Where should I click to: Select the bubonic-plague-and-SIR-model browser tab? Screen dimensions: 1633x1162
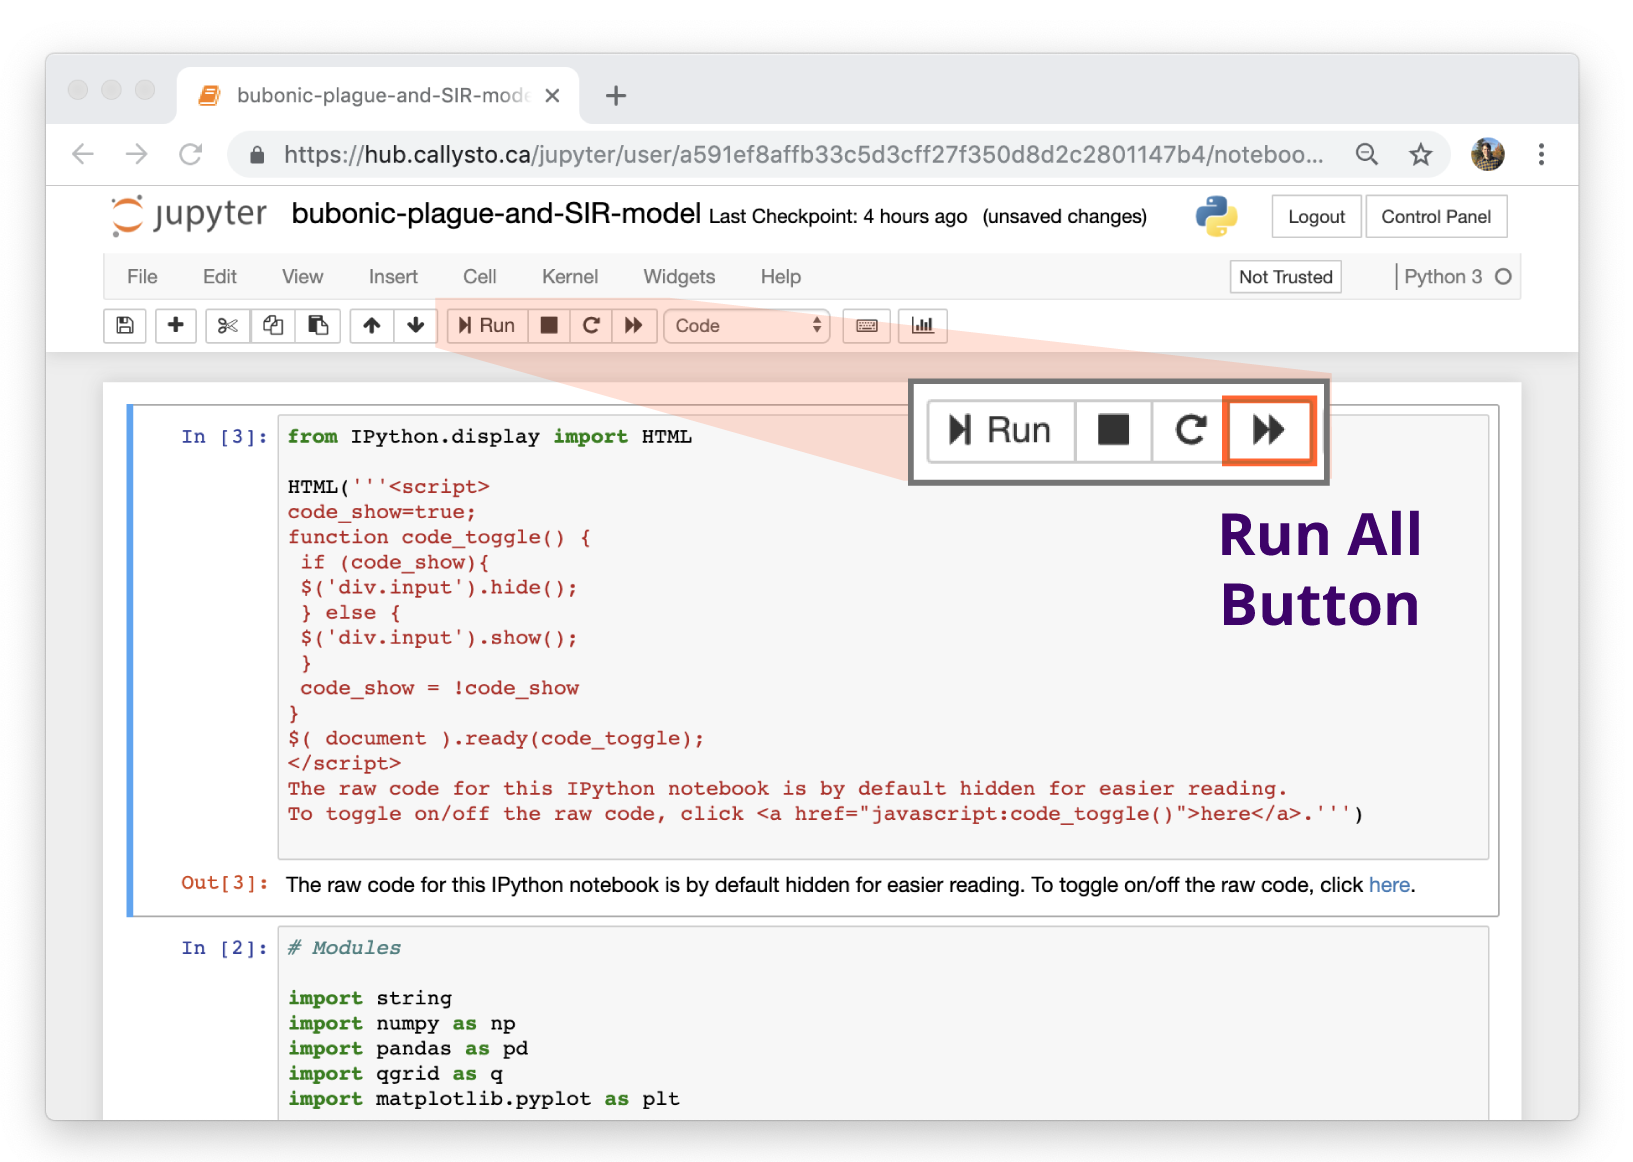tap(378, 96)
